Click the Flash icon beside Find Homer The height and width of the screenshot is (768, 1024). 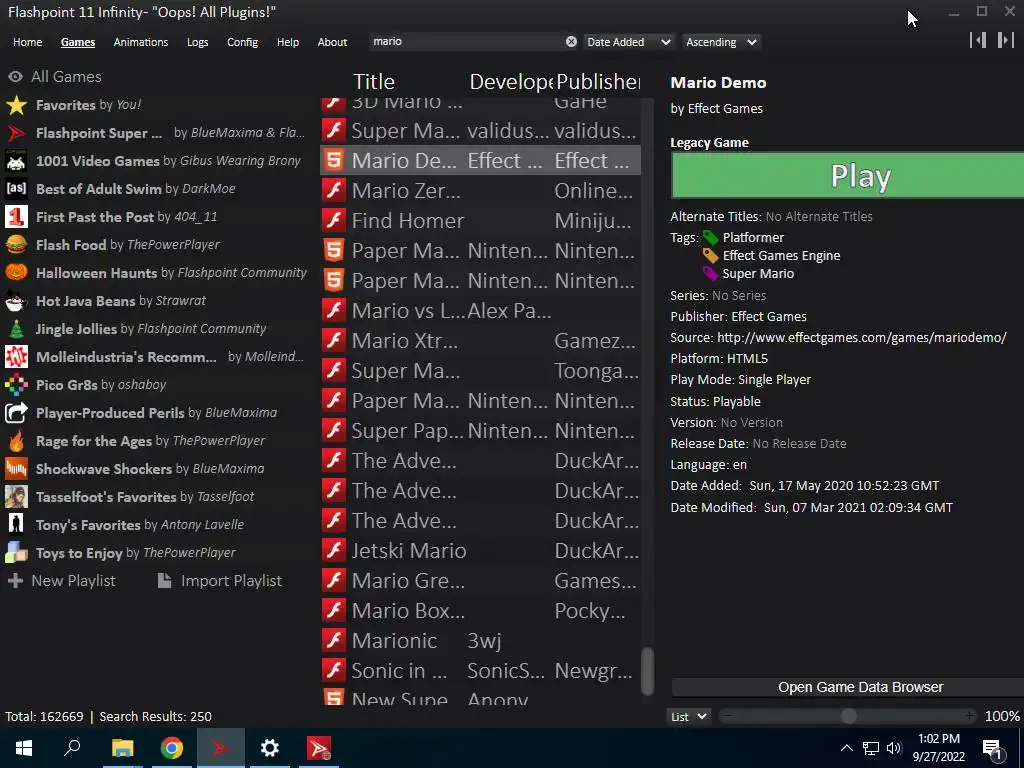tap(334, 221)
